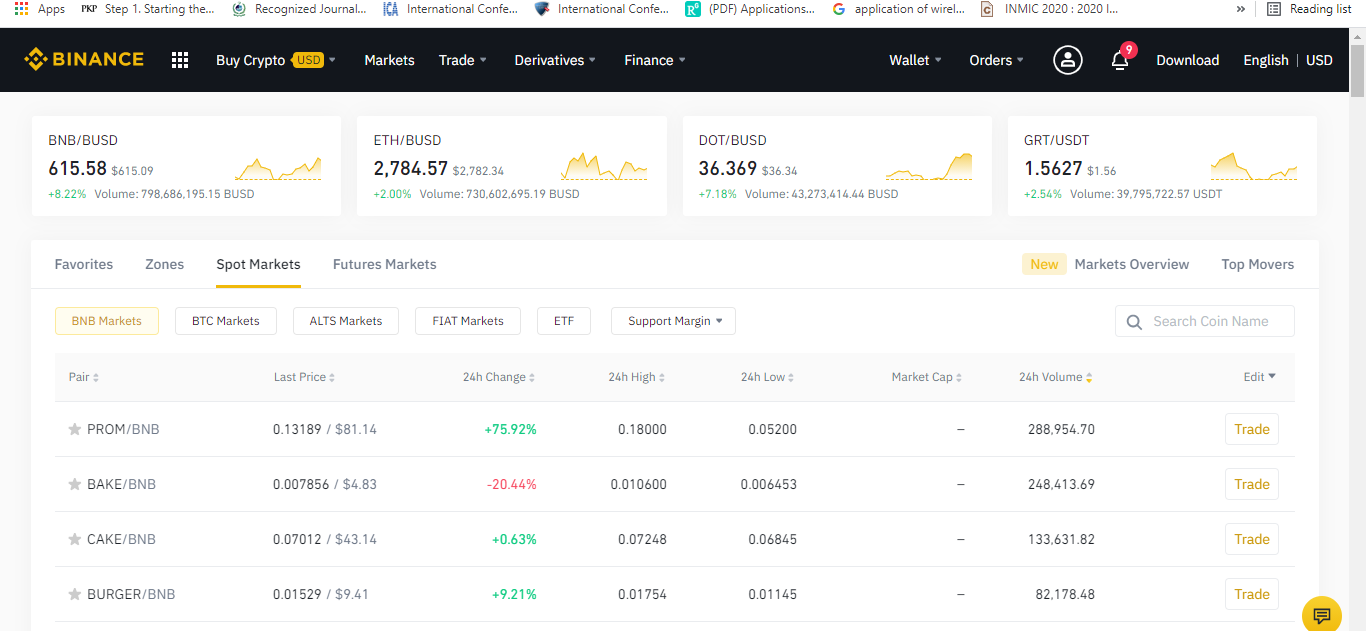Viewport: 1366px width, 631px height.
Task: Select BTC Markets filter
Action: pyautogui.click(x=226, y=321)
